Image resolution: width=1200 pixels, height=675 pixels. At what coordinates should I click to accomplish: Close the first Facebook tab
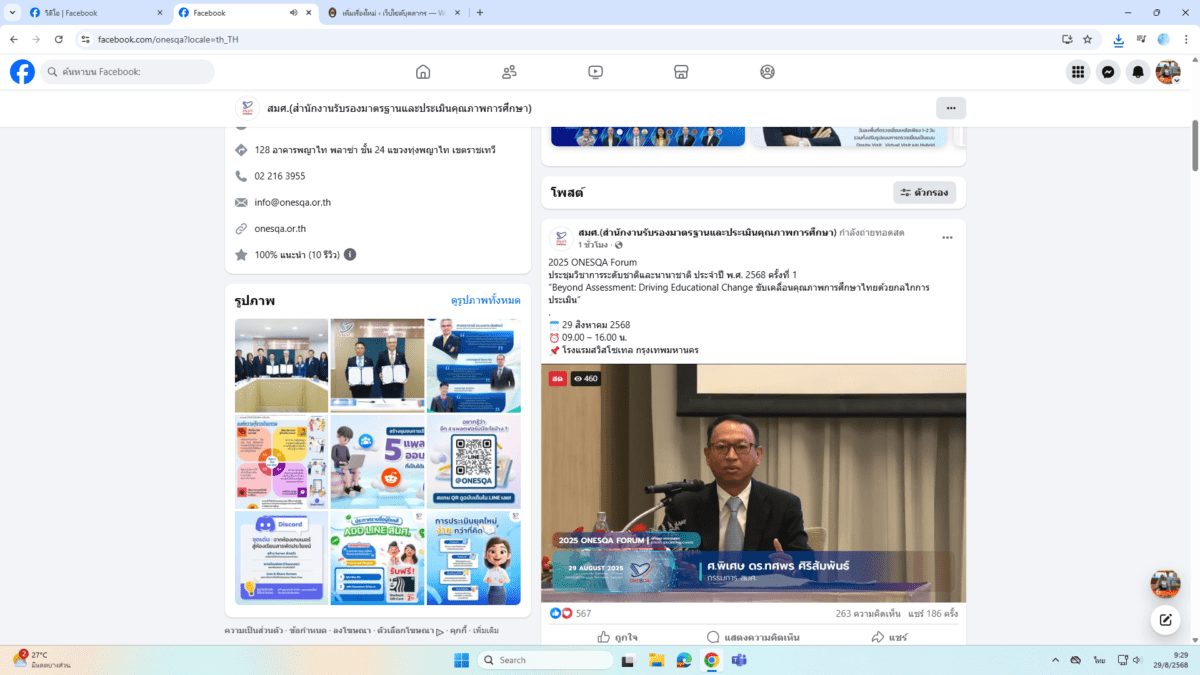pos(160,13)
